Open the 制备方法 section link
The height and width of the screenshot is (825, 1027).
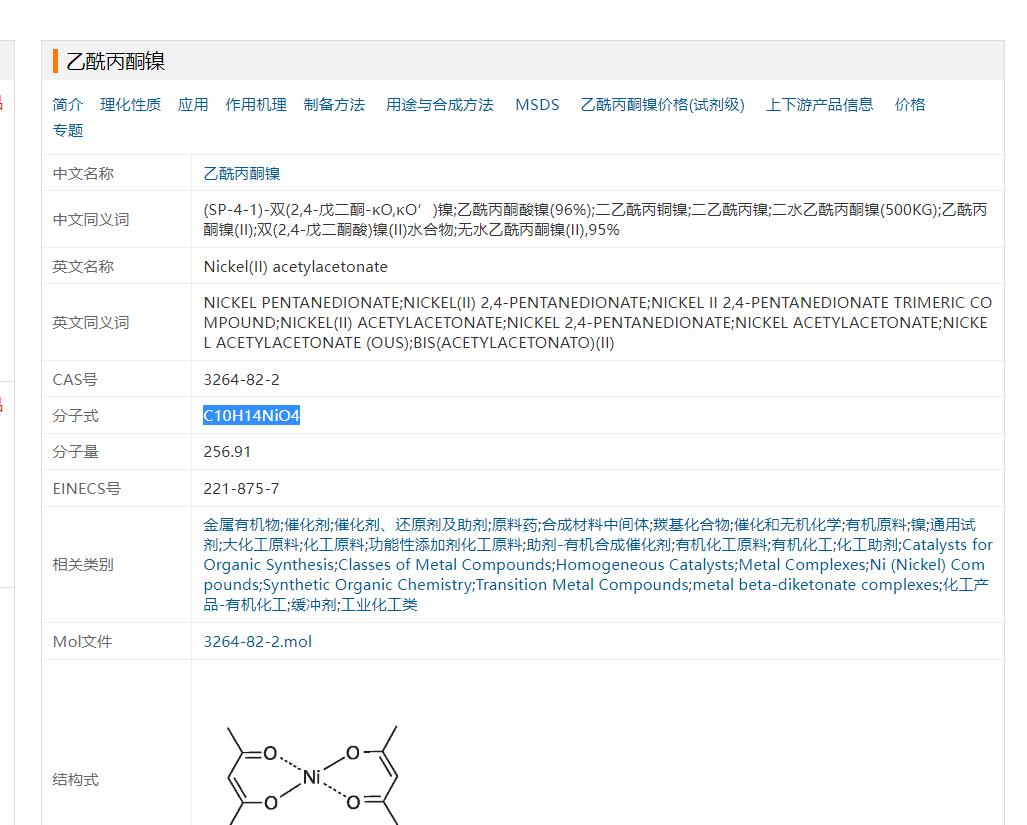334,104
